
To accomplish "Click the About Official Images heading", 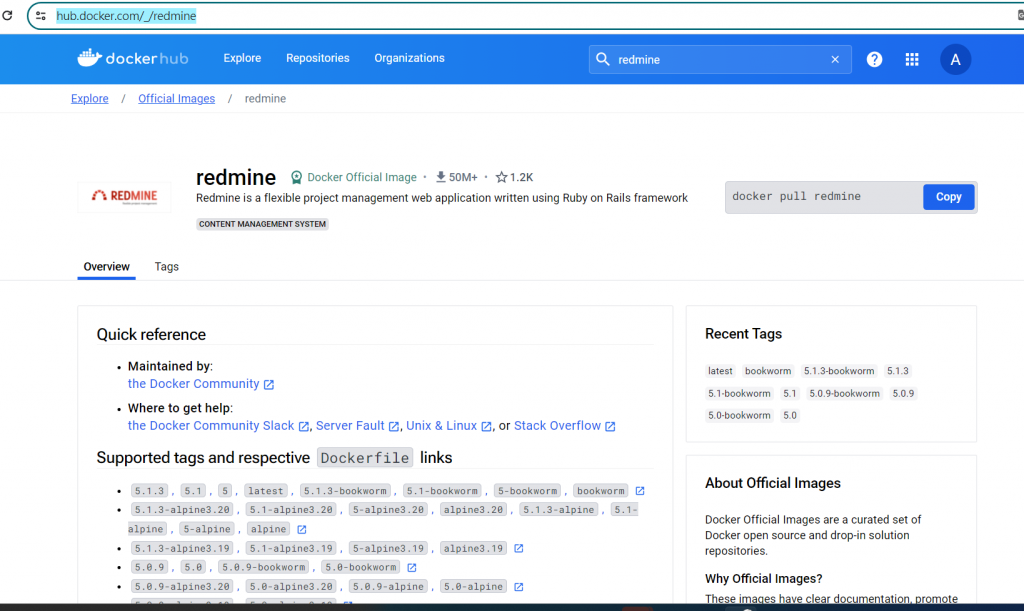I will (773, 483).
